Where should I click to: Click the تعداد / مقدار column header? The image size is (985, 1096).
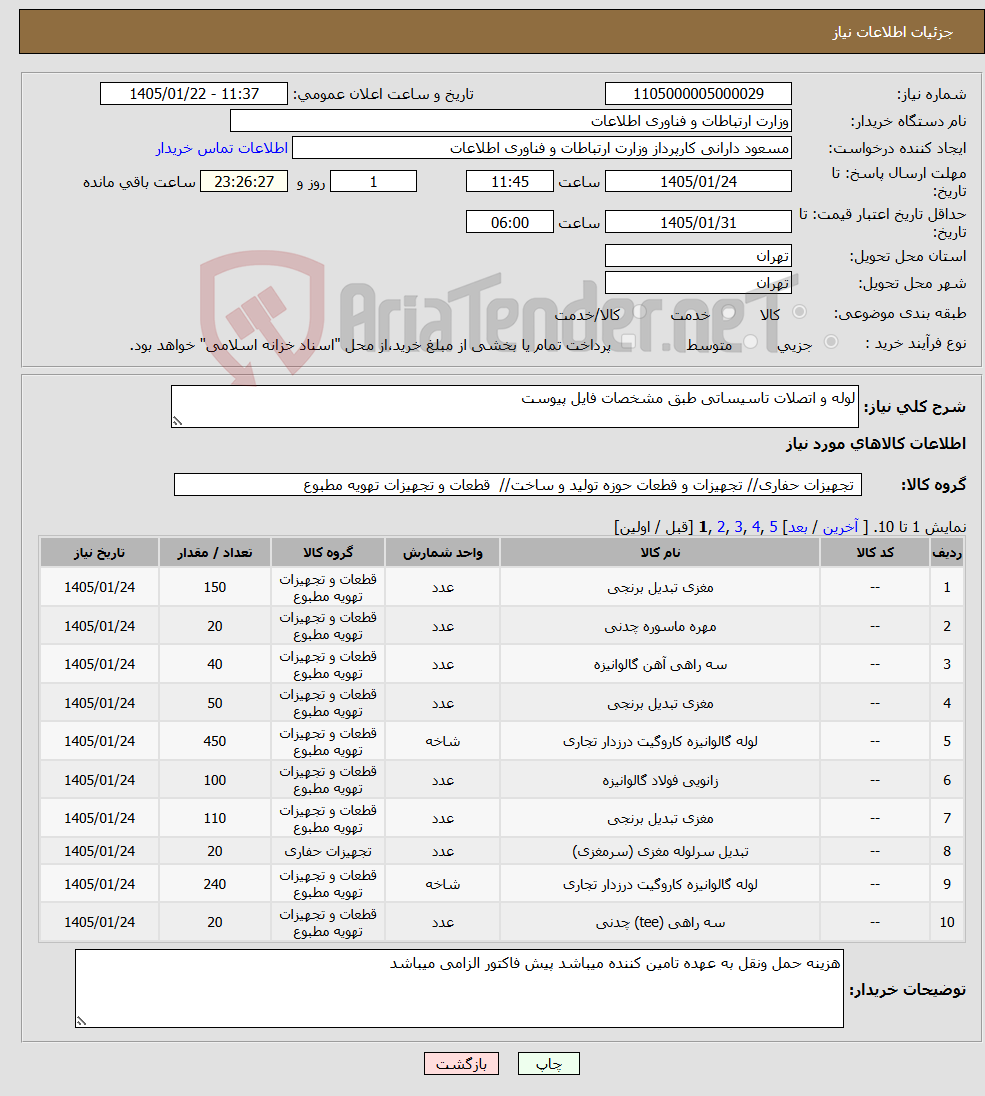click(x=215, y=552)
